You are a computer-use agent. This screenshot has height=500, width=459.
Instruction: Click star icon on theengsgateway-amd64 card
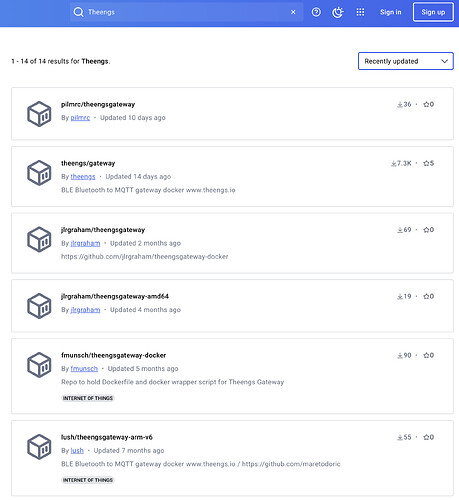coord(426,296)
